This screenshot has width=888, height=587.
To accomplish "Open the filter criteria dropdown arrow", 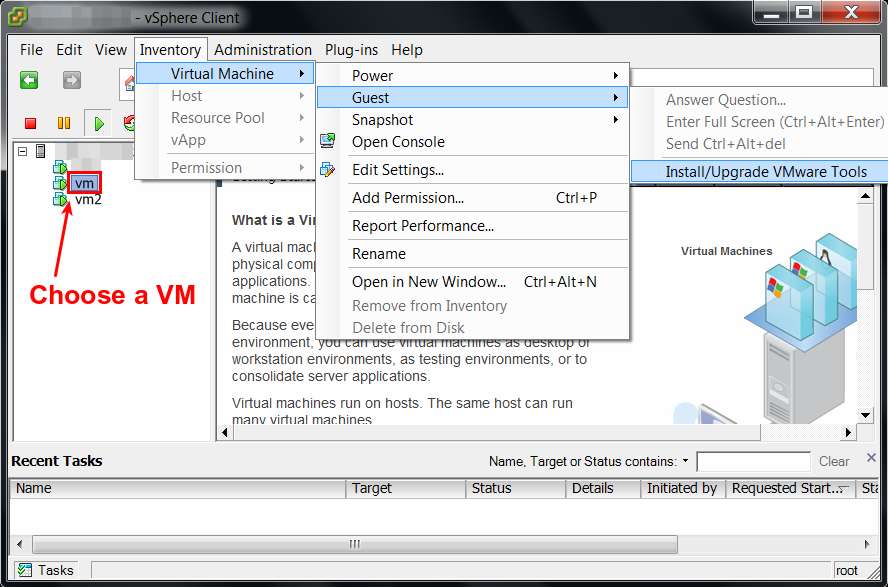I will coord(685,461).
